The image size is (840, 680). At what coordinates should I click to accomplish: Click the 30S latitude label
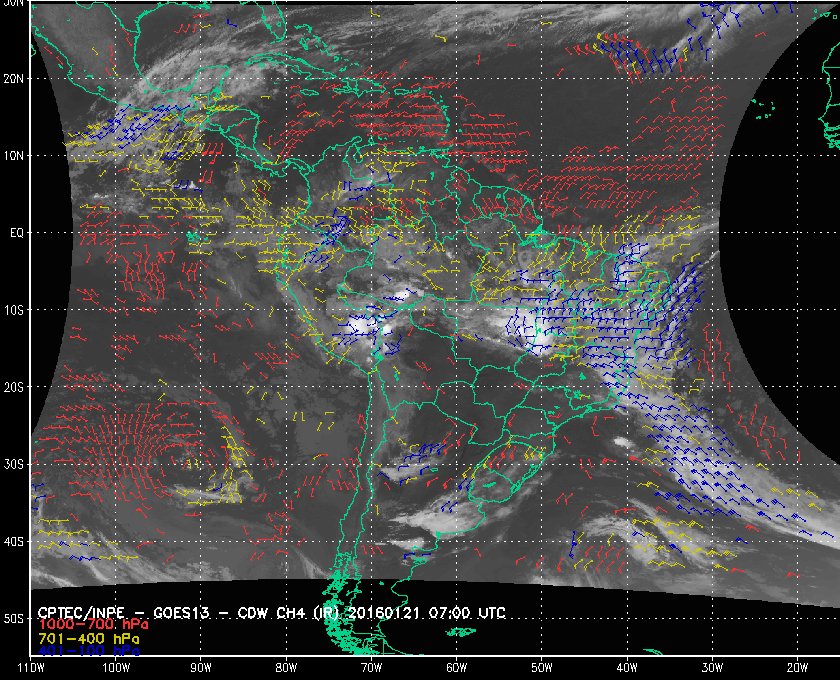pos(13,464)
